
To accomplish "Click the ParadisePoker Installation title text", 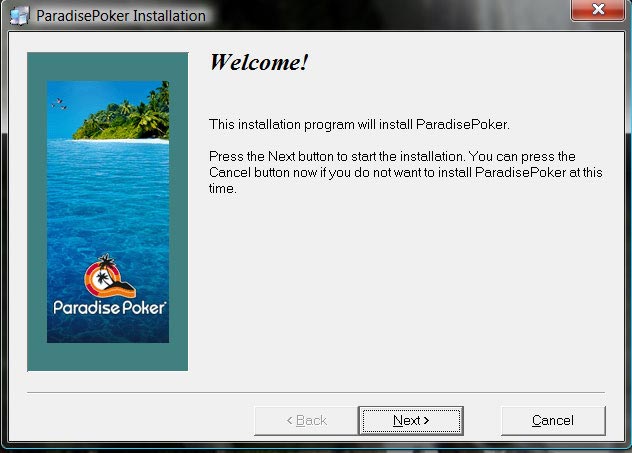I will pyautogui.click(x=121, y=16).
